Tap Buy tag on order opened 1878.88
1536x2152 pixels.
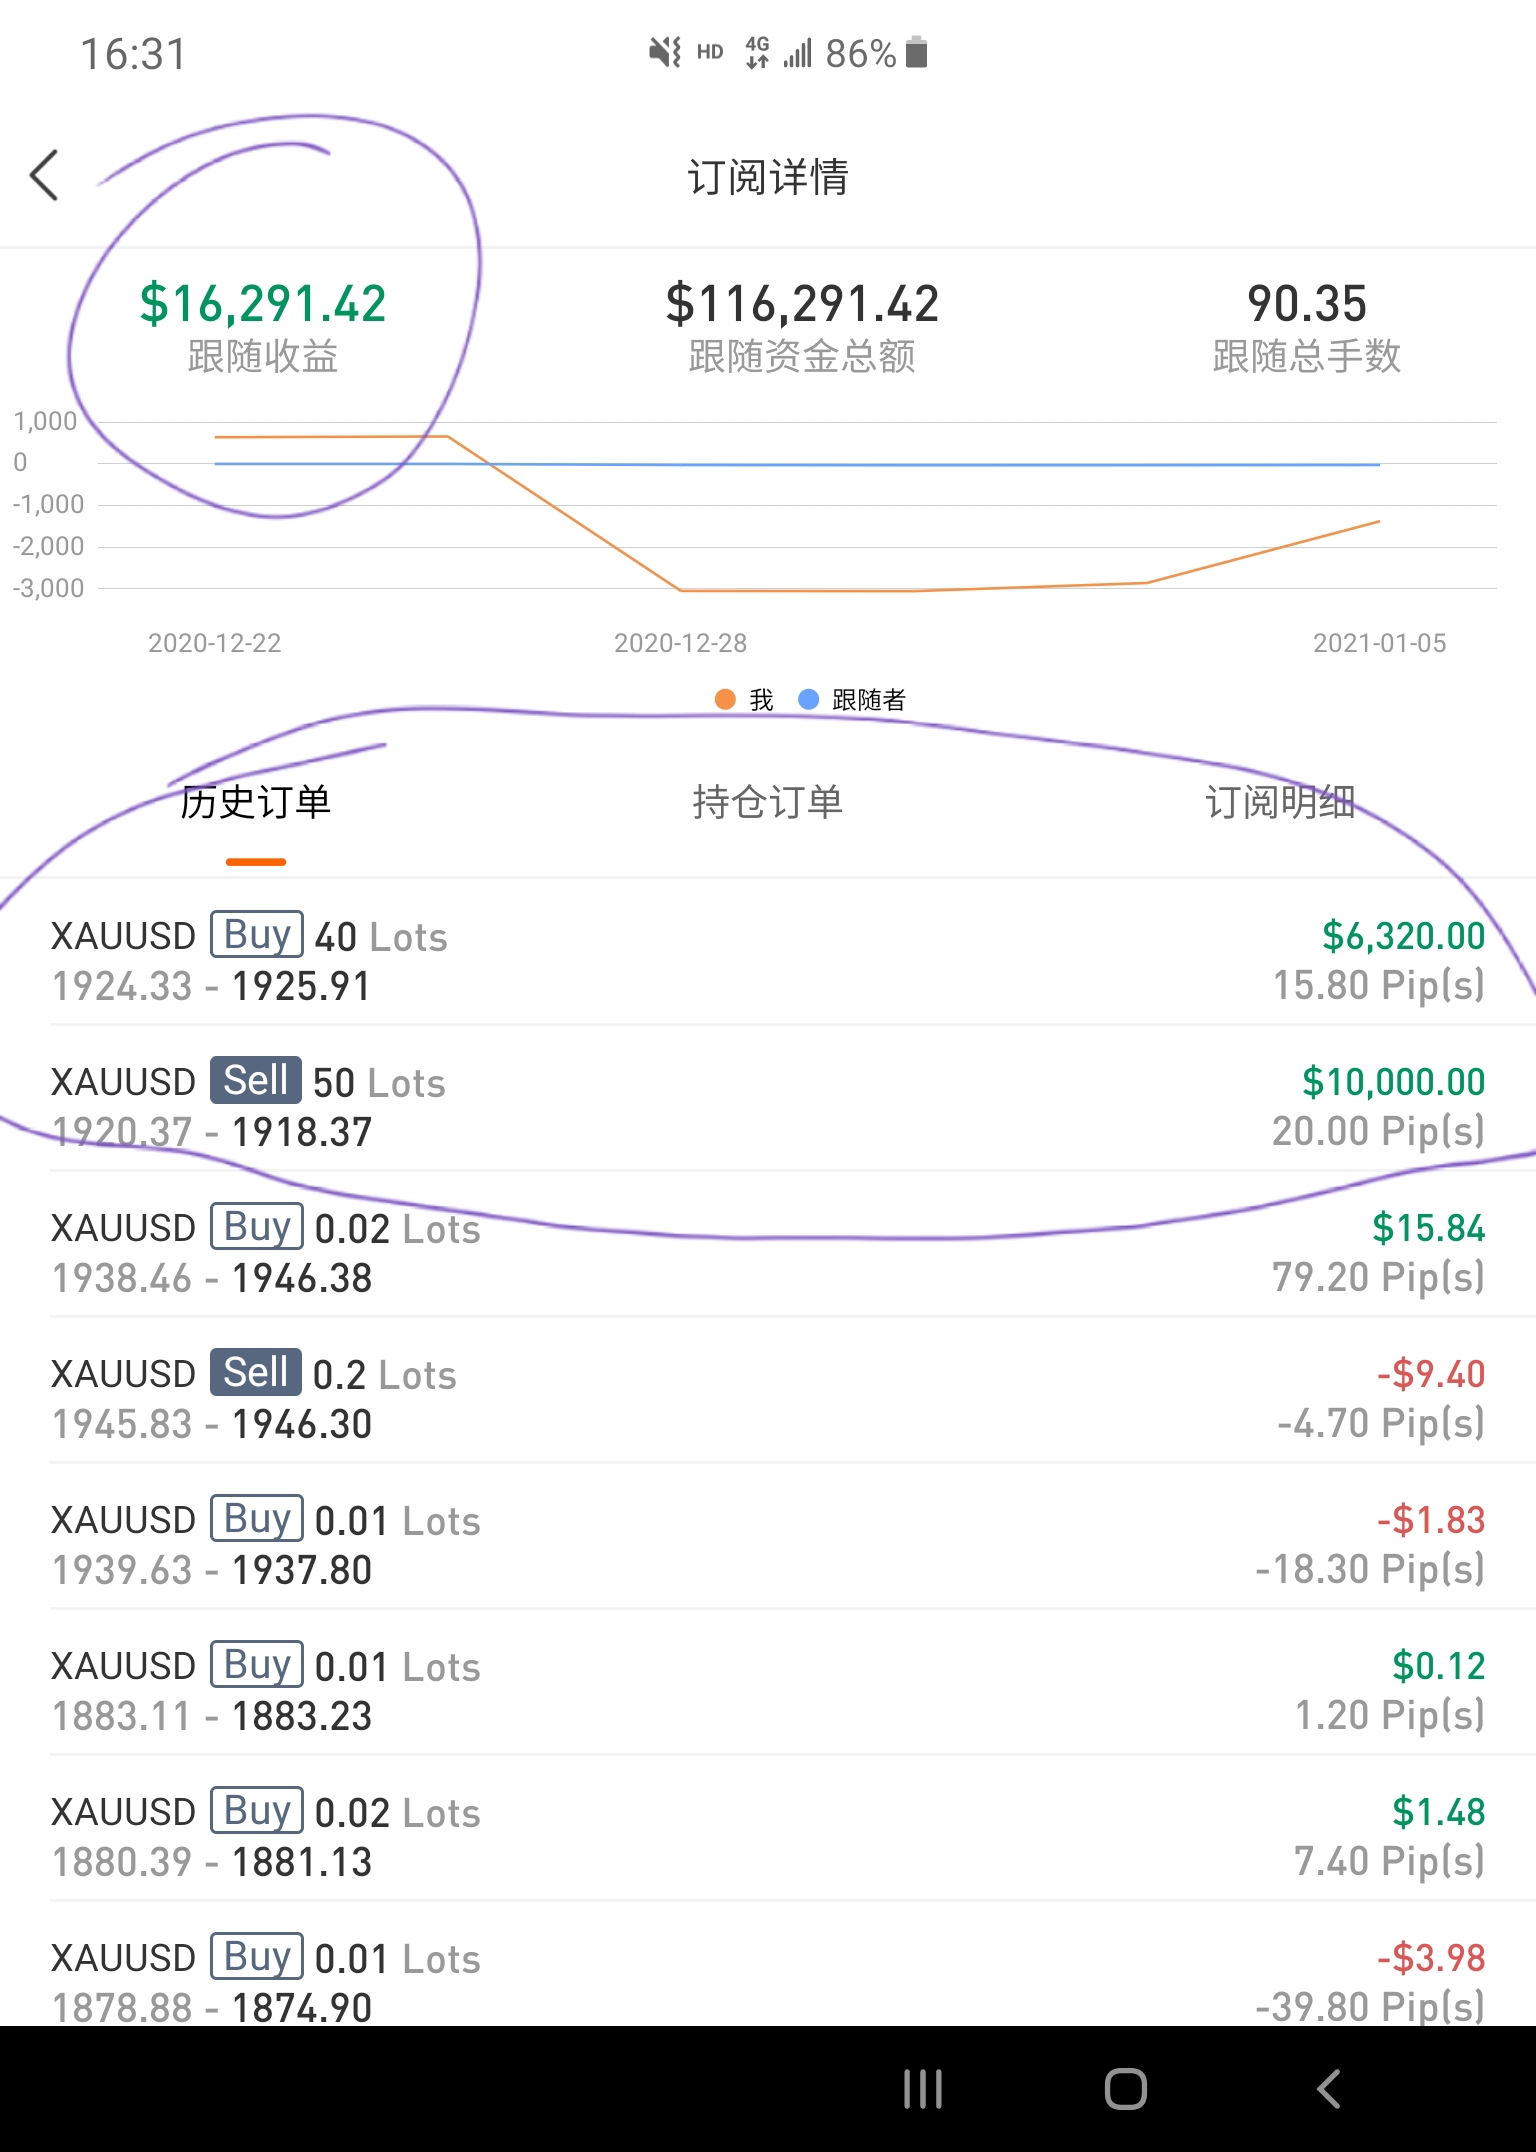pos(257,1957)
